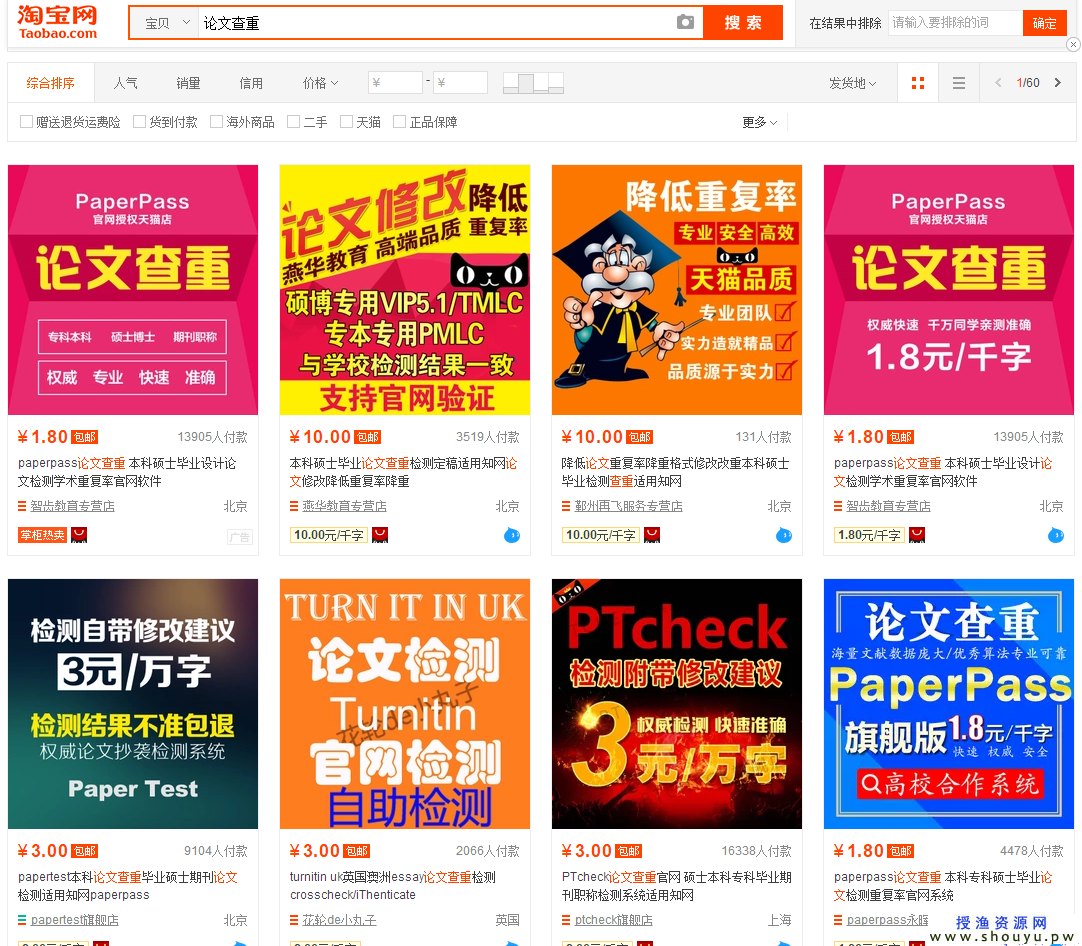The height and width of the screenshot is (946, 1082).
Task: Open the 价格 sort dropdown
Action: pyautogui.click(x=320, y=83)
